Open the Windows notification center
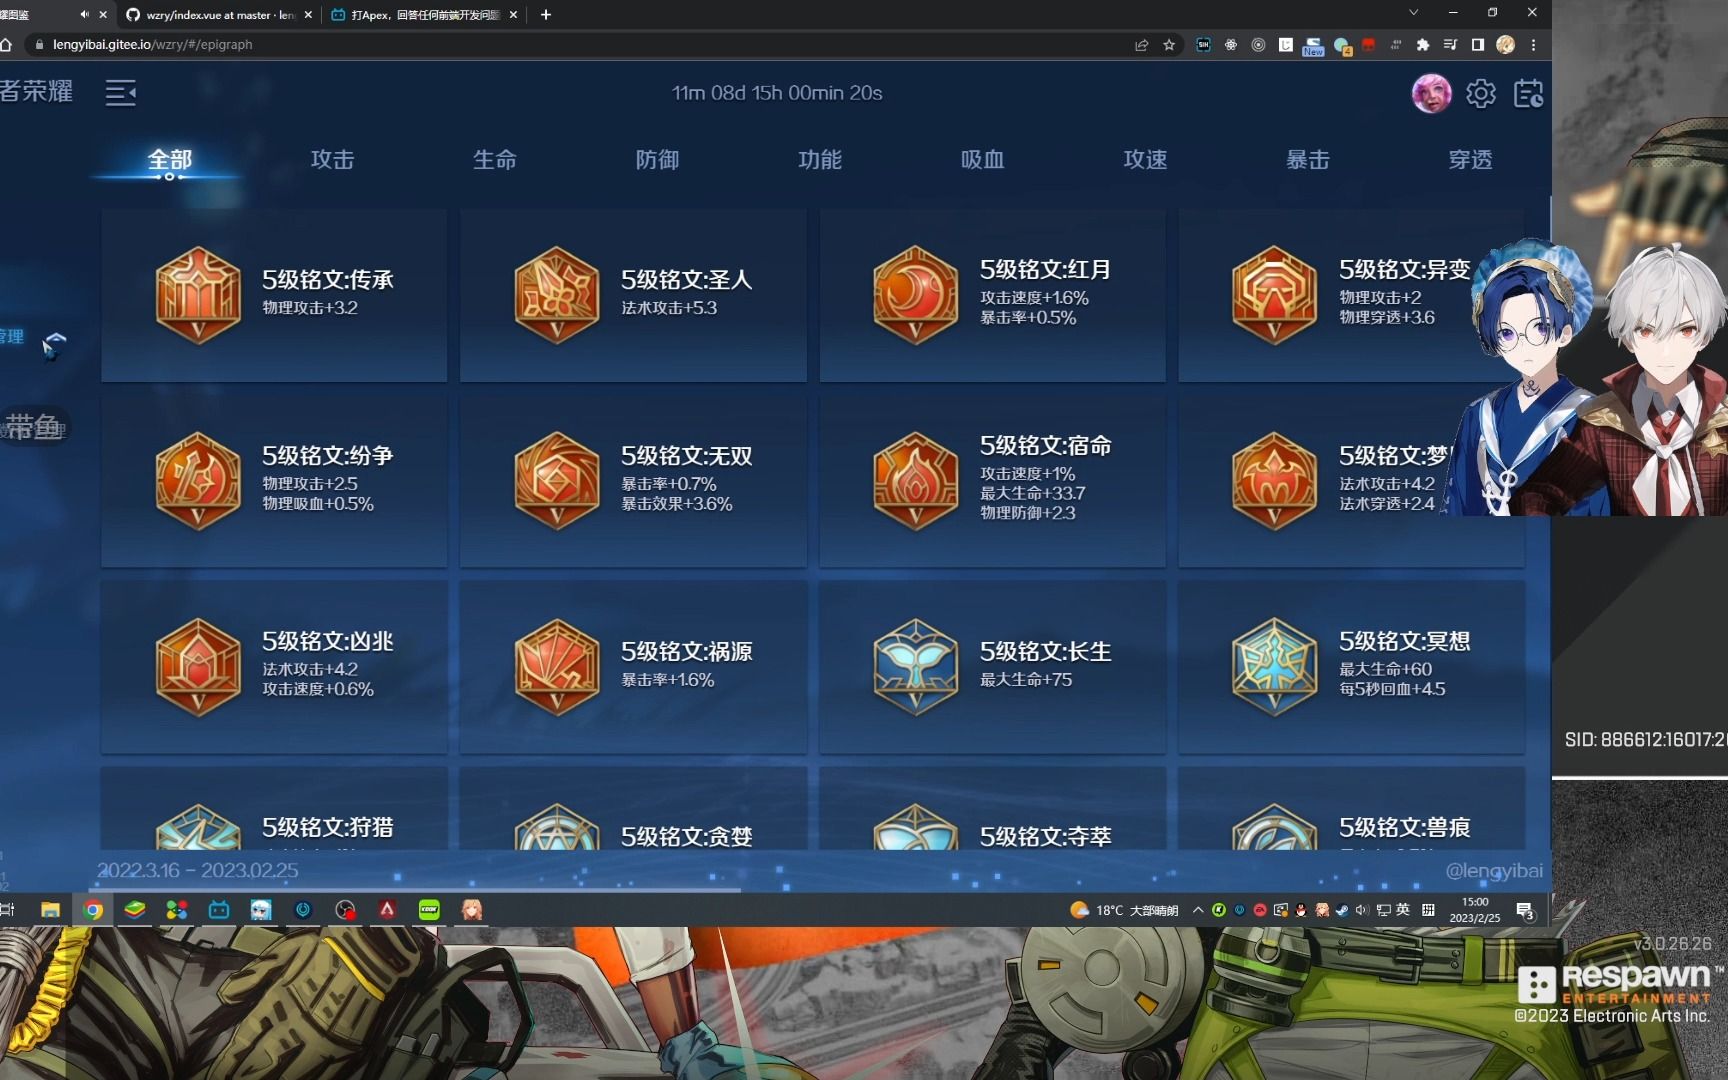This screenshot has width=1728, height=1080. pos(1525,910)
